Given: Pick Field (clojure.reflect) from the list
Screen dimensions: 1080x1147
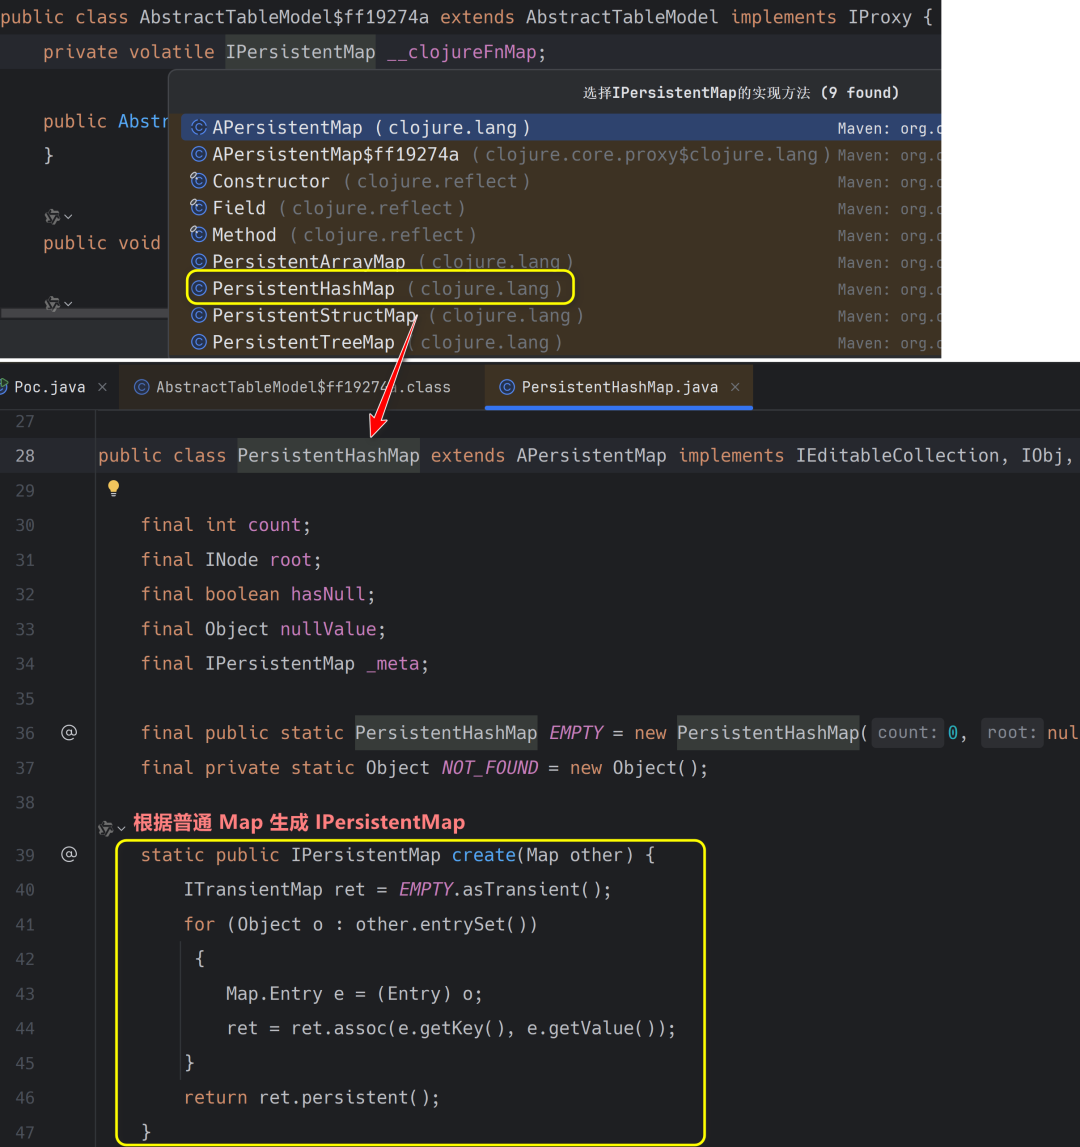Looking at the screenshot, I should coord(560,208).
